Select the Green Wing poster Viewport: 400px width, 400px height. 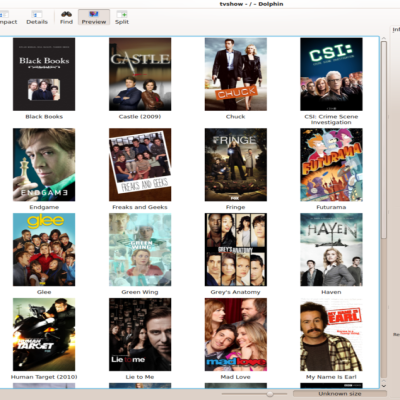pyautogui.click(x=140, y=250)
